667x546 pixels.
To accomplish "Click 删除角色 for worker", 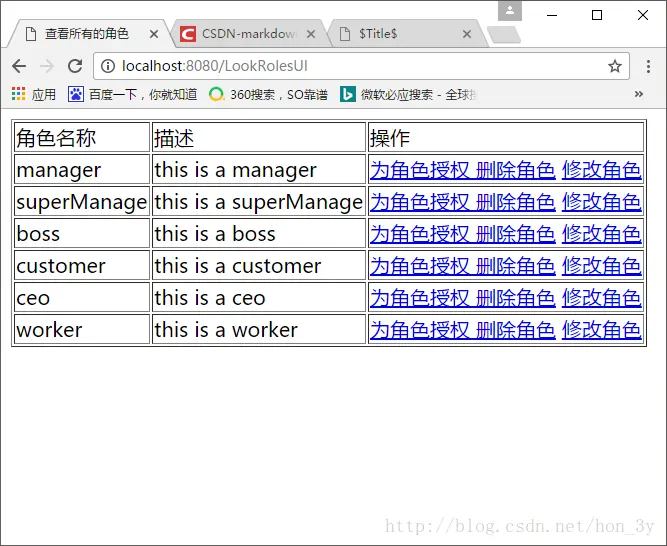I will 516,330.
